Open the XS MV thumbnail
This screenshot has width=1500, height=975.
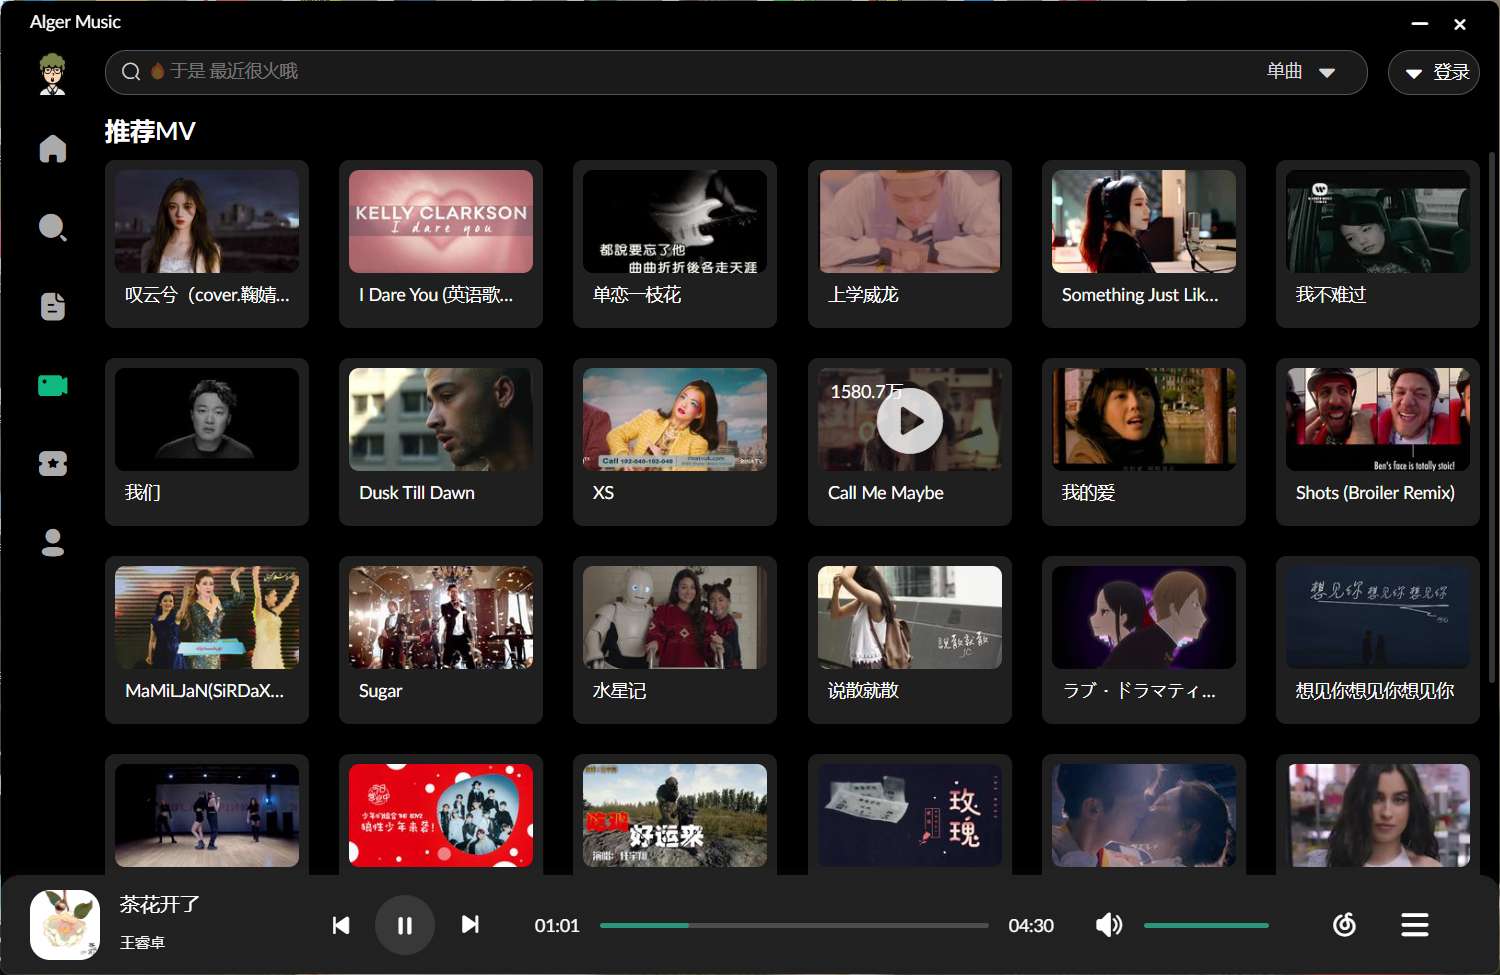[675, 419]
